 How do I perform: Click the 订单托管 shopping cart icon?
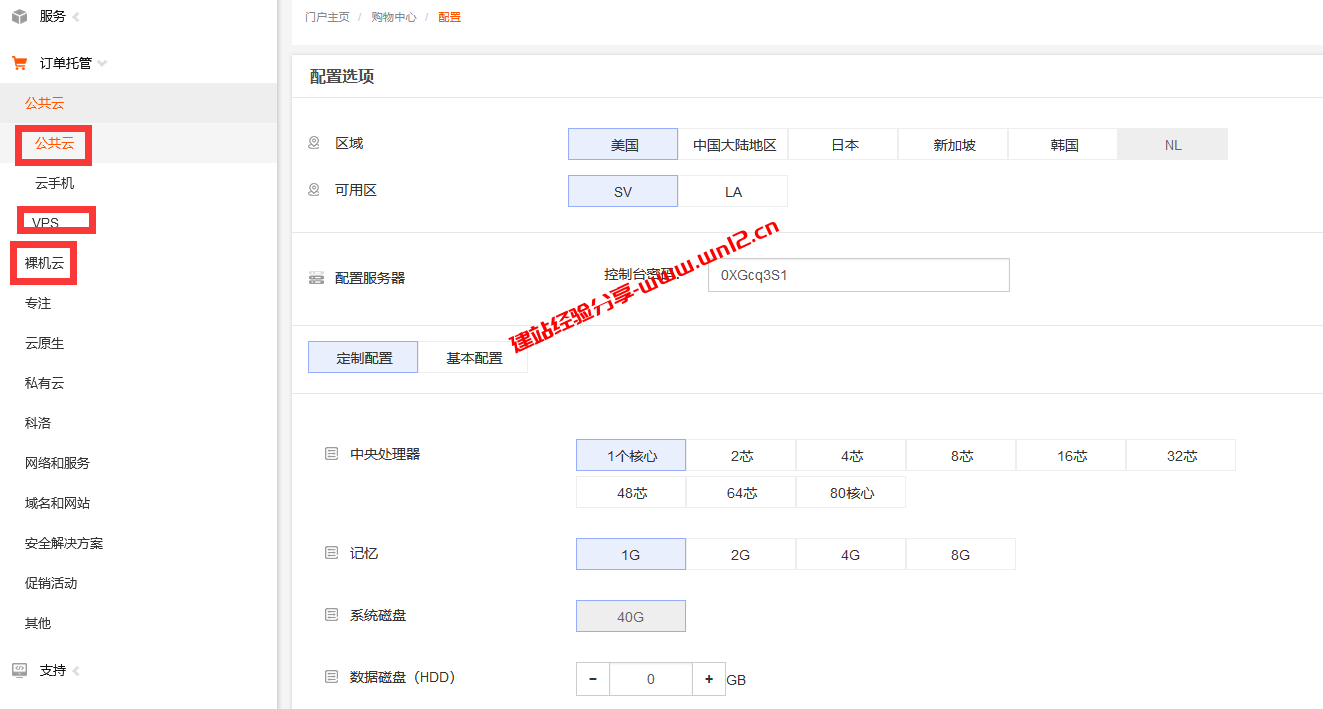[x=19, y=63]
